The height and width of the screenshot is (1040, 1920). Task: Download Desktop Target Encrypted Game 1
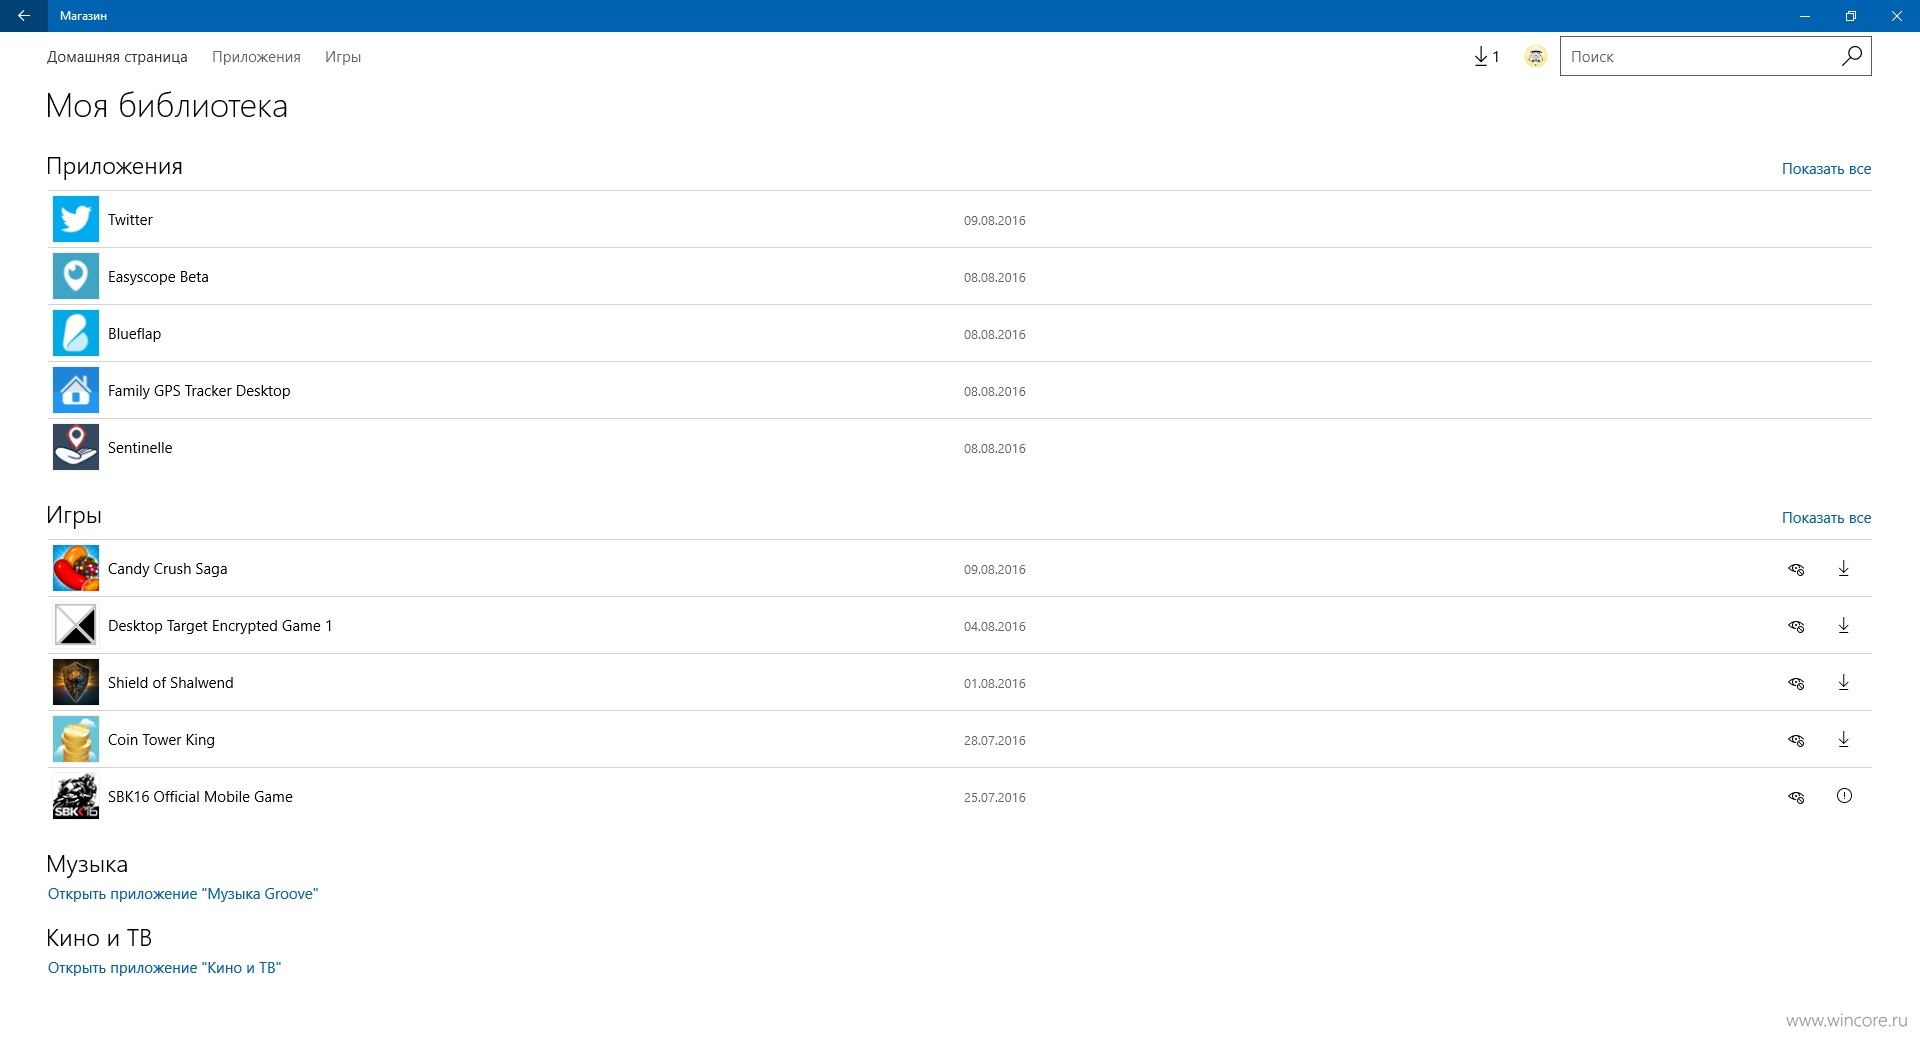[1844, 625]
